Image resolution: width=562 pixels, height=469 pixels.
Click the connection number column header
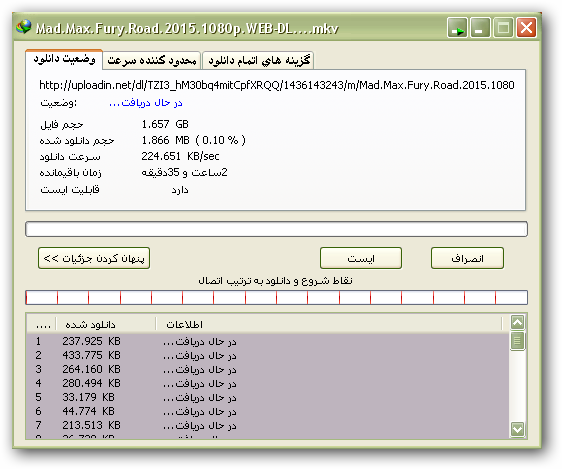(x=42, y=324)
